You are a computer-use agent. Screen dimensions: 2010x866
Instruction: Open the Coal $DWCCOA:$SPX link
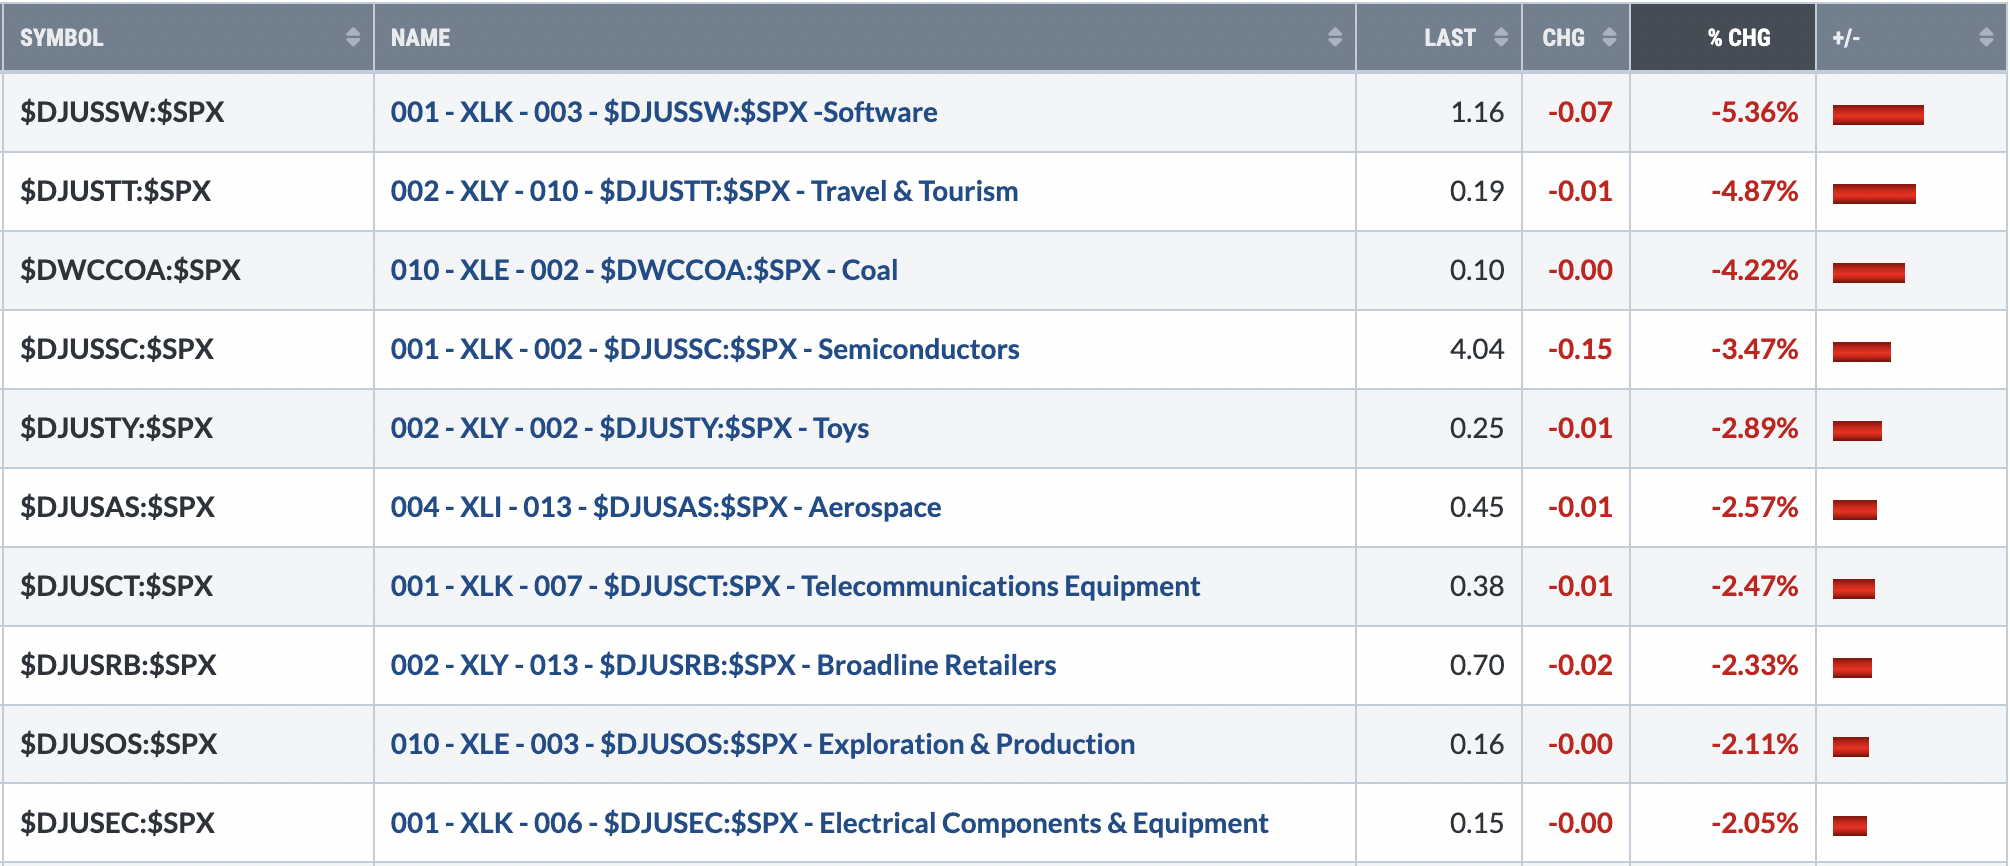click(x=644, y=270)
